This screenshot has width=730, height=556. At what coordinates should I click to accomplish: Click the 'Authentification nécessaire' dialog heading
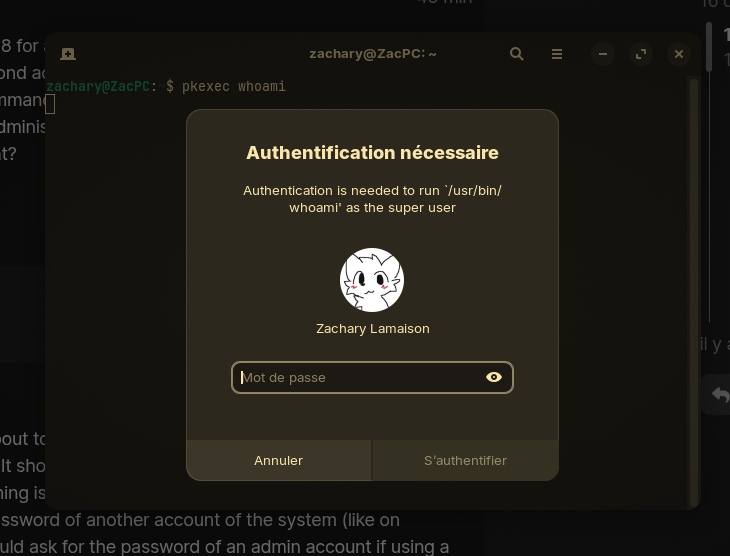point(372,153)
